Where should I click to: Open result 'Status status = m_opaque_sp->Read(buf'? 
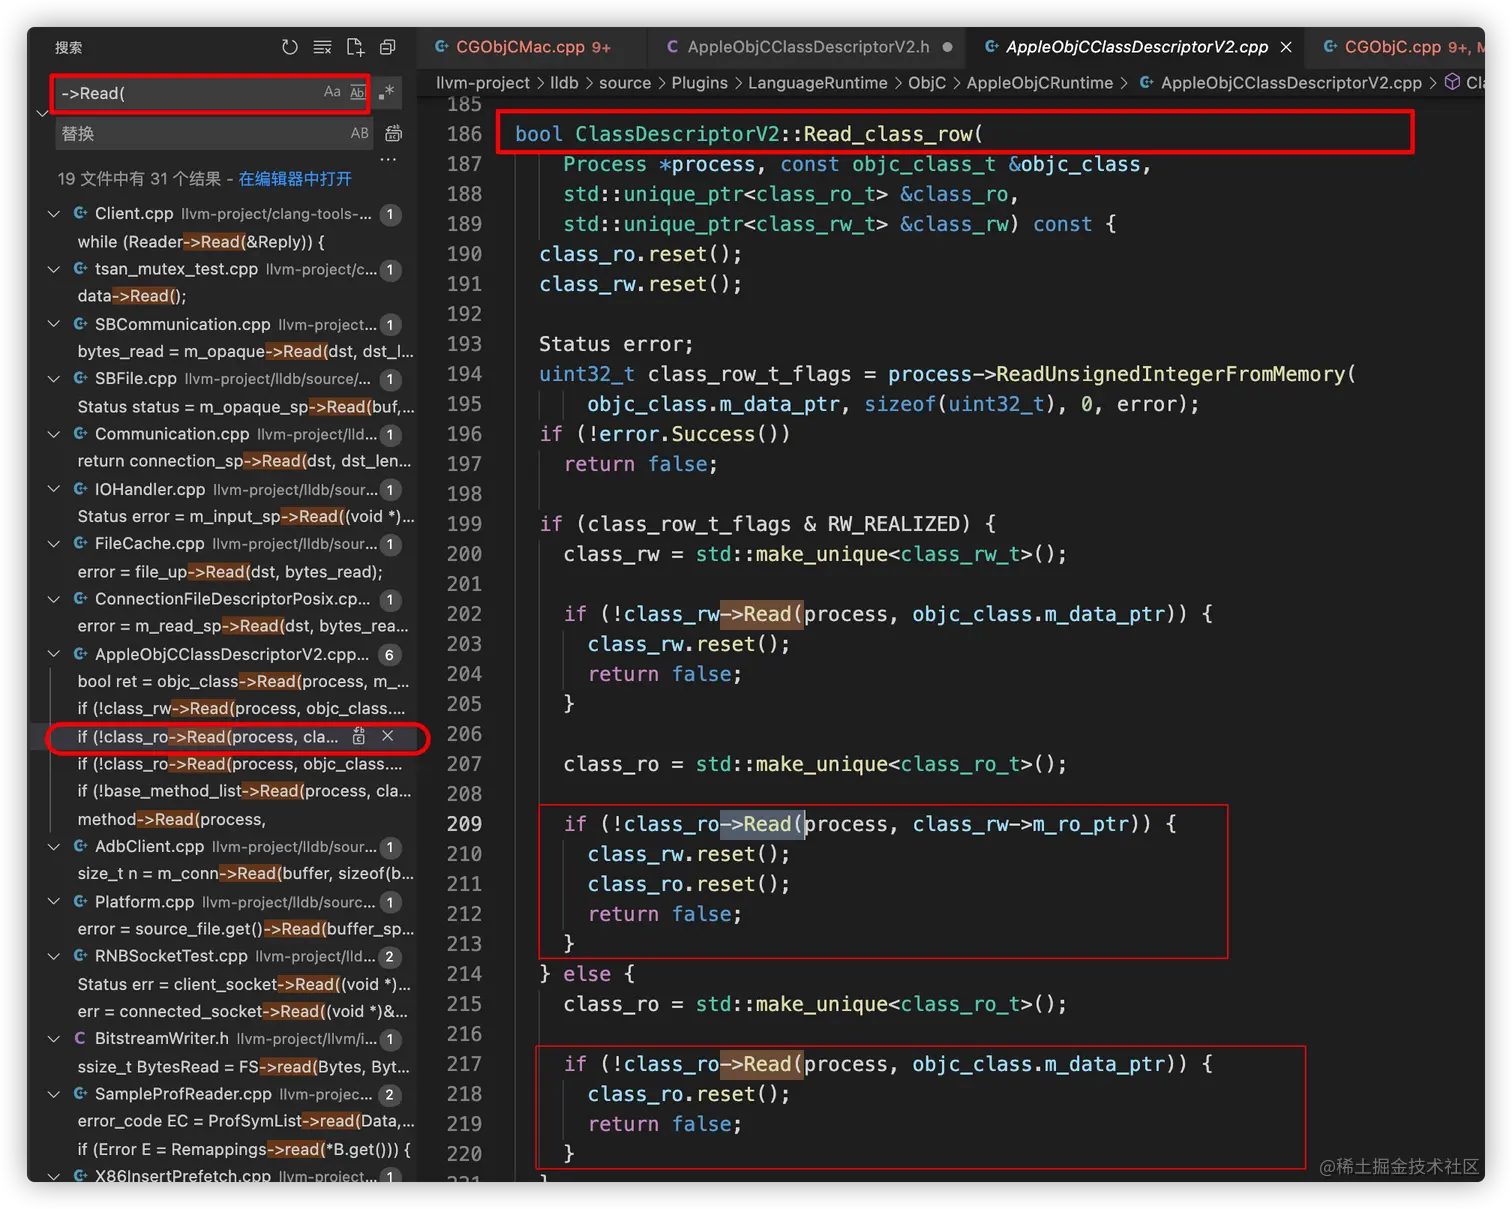(246, 406)
